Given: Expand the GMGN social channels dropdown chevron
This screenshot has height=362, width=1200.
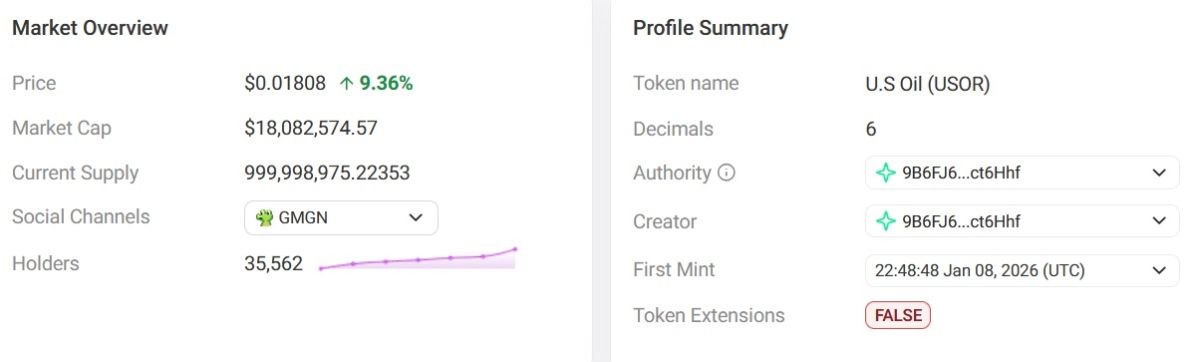Looking at the screenshot, I should [x=416, y=217].
